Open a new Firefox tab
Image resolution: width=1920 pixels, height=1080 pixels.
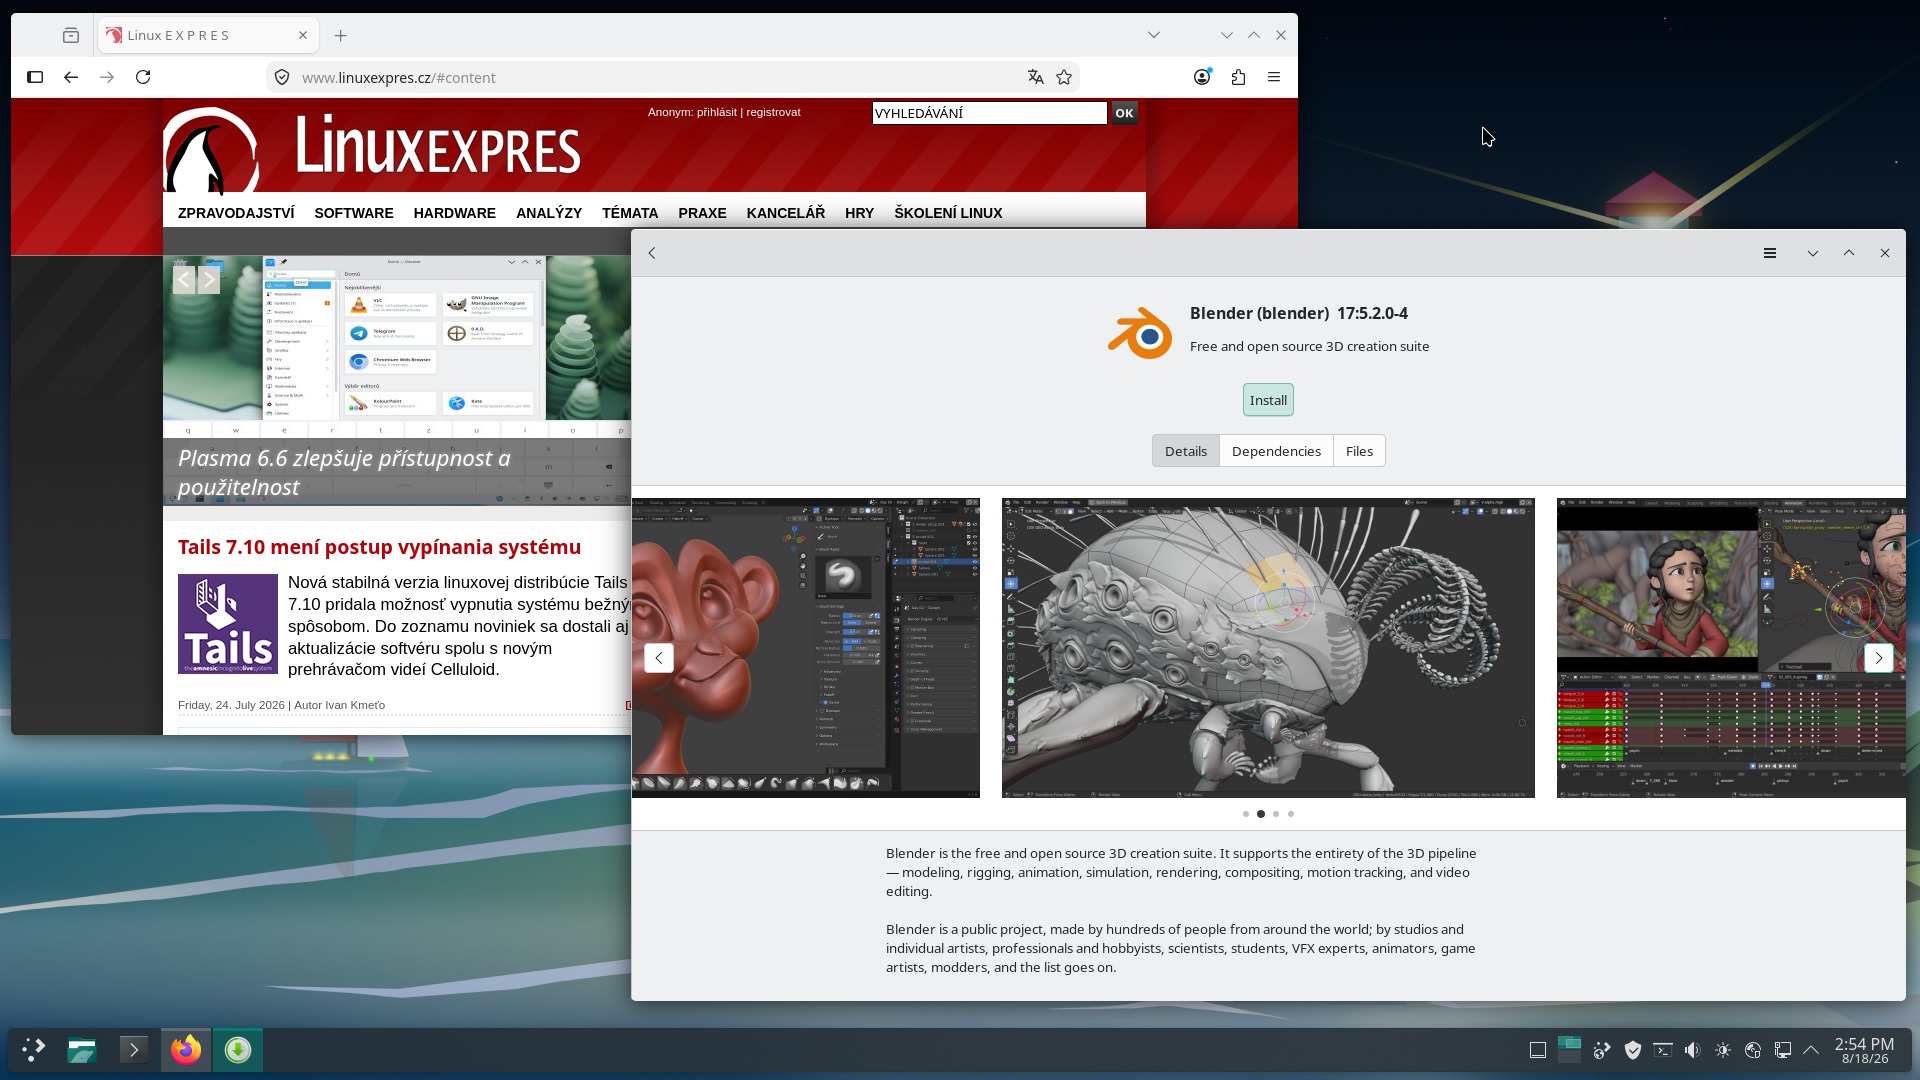point(341,35)
